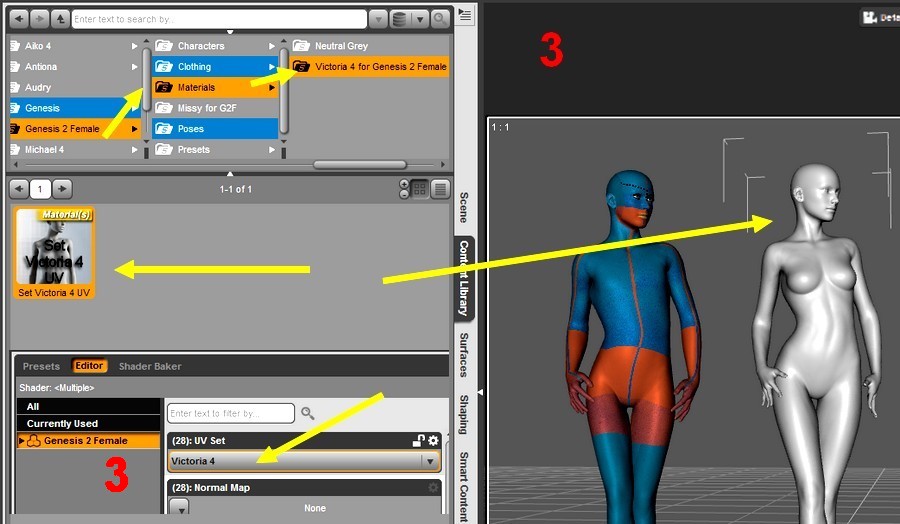Click the folder columns horizontal scrollbar
Viewport: 900px width, 524px height.
pyautogui.click(x=360, y=165)
